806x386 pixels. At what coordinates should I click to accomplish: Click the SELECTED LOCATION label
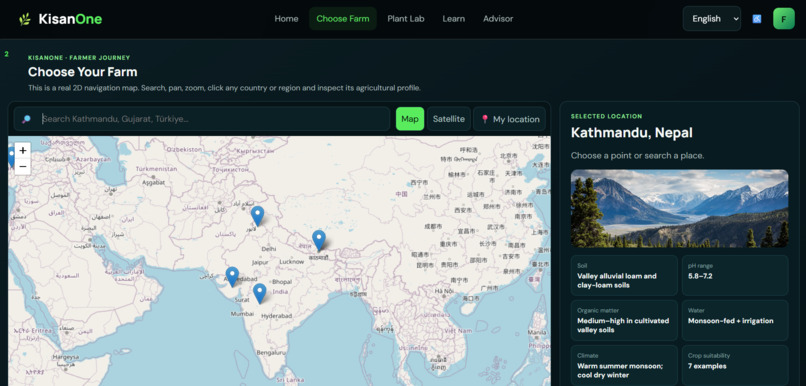(x=606, y=117)
